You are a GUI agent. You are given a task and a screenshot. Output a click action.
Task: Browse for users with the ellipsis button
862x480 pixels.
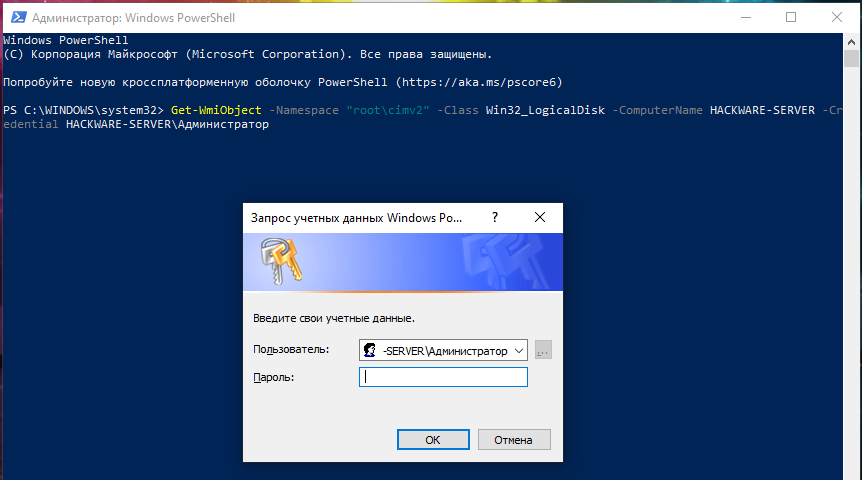(x=543, y=351)
